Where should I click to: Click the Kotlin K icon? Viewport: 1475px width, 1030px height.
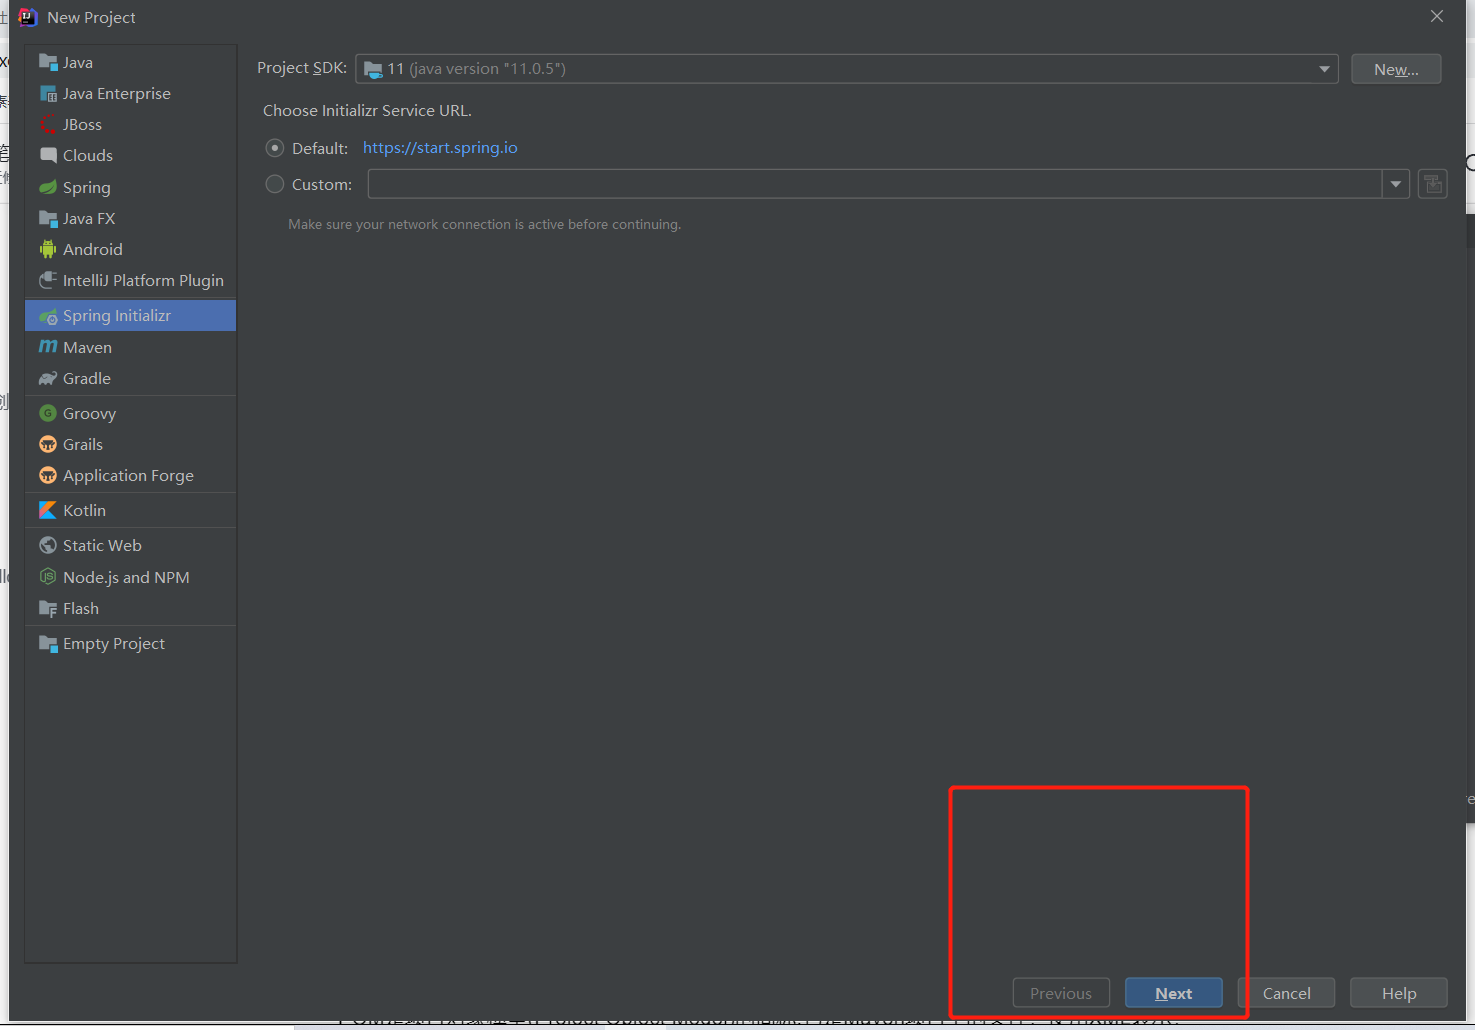pyautogui.click(x=48, y=510)
